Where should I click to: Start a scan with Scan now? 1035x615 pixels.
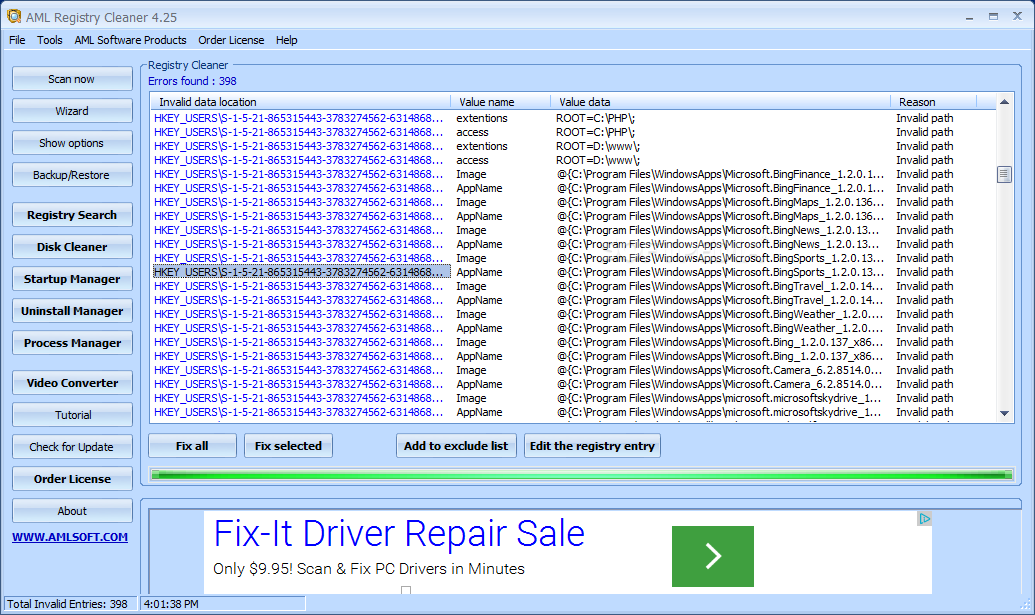pyautogui.click(x=72, y=79)
